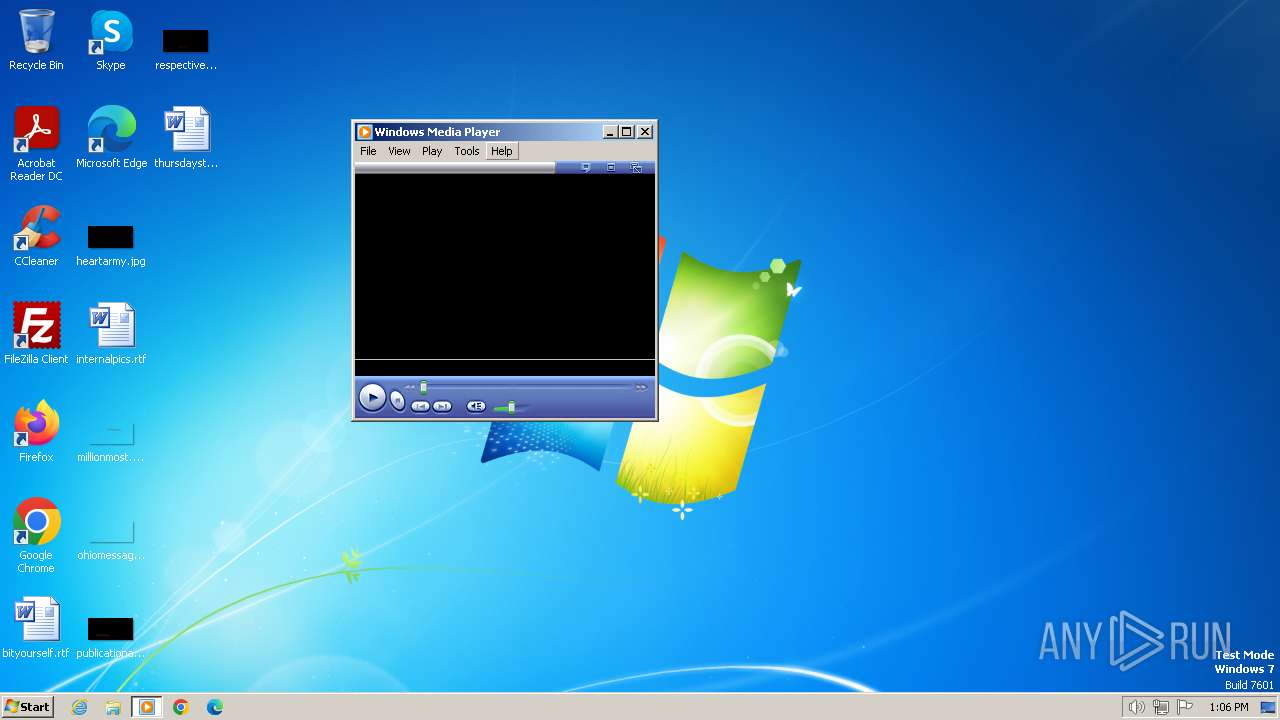Open the system tray volume control
1280x720 pixels.
[1136, 707]
